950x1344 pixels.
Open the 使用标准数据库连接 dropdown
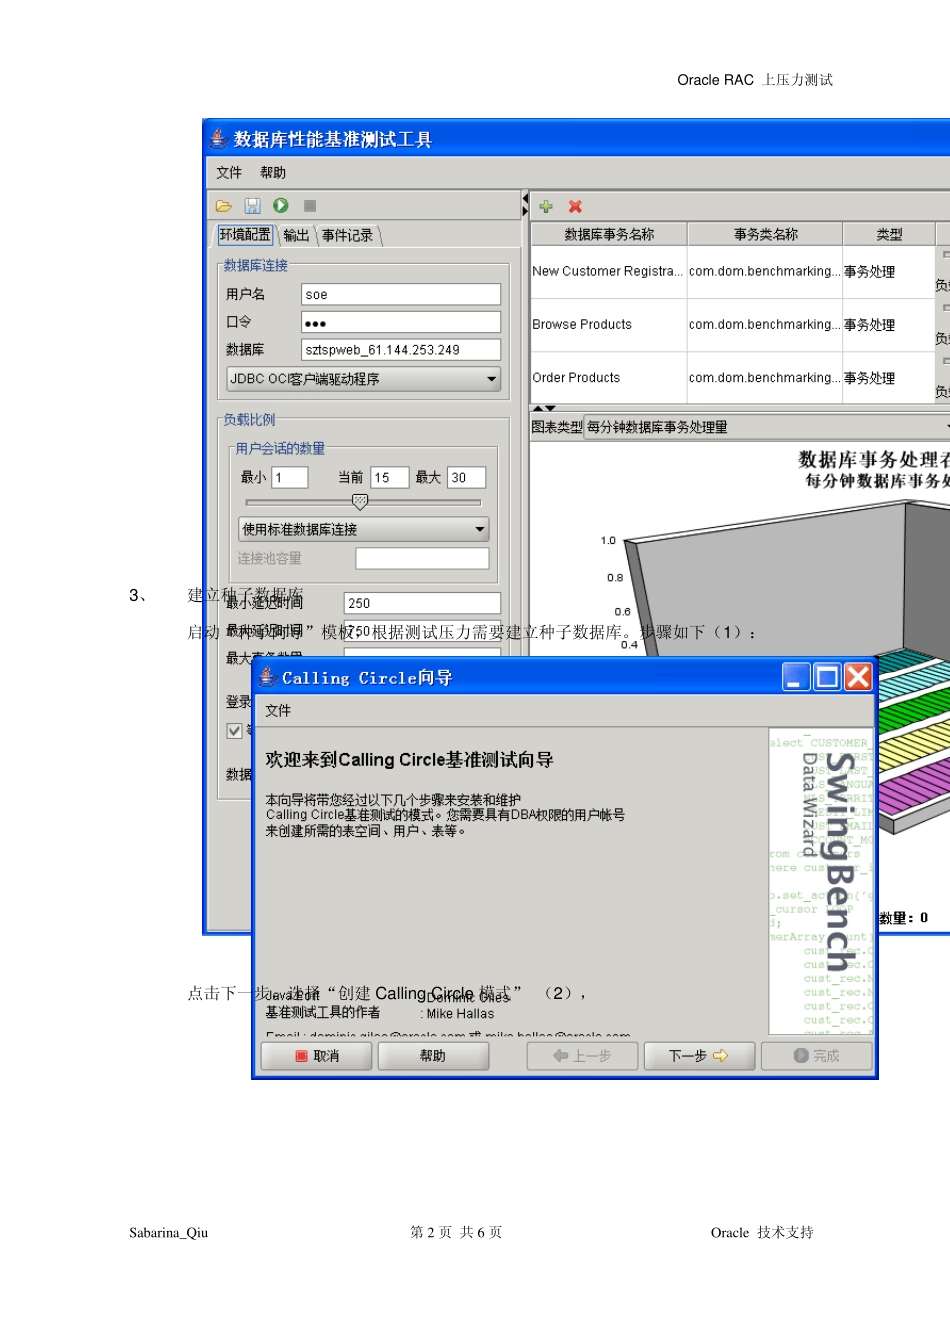pyautogui.click(x=364, y=529)
